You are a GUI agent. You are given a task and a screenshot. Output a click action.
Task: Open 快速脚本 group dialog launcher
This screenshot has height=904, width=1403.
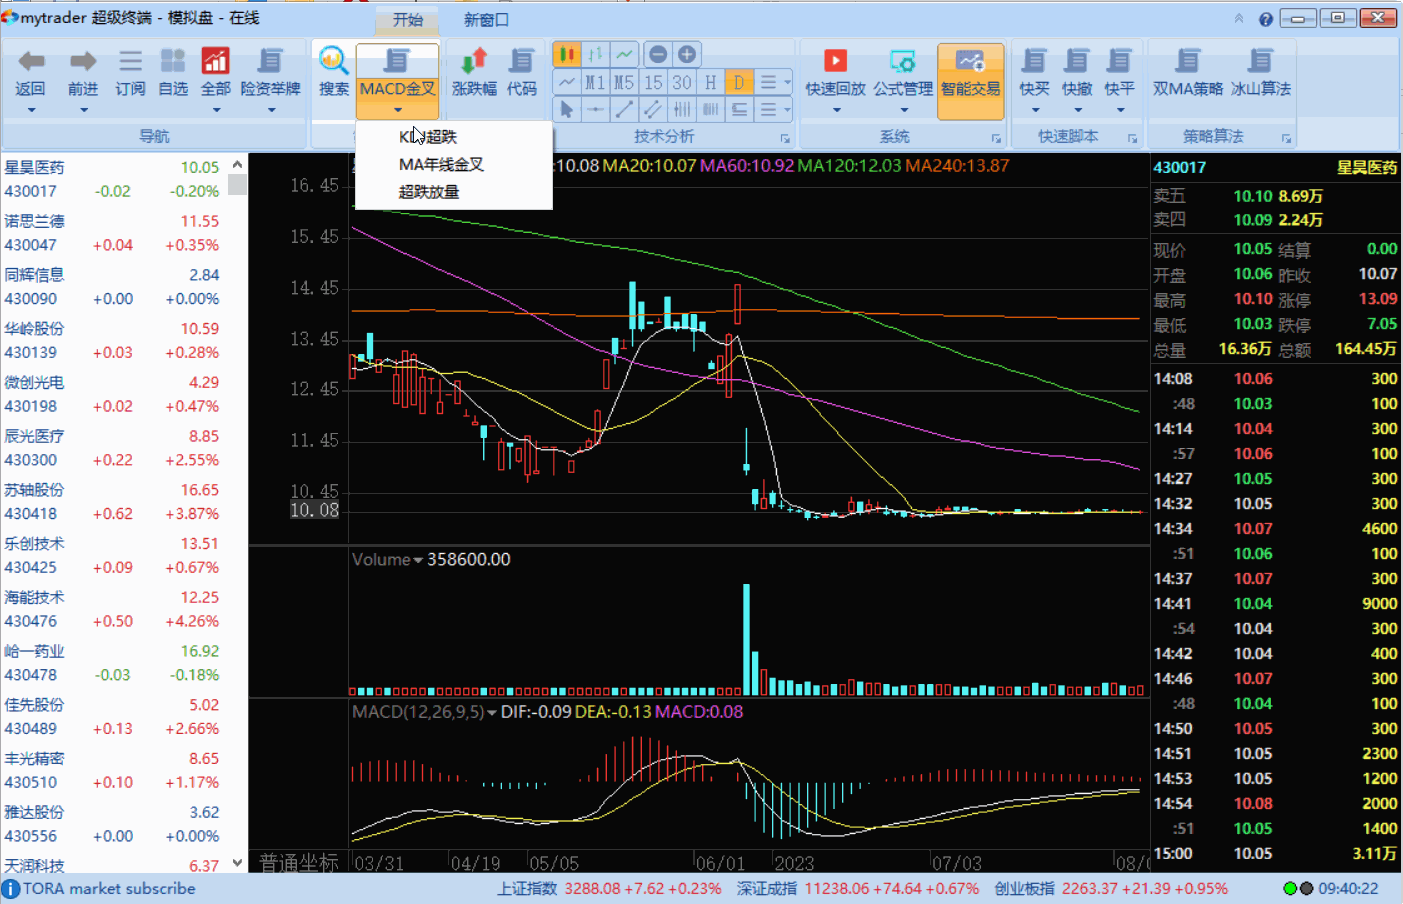click(x=1132, y=138)
